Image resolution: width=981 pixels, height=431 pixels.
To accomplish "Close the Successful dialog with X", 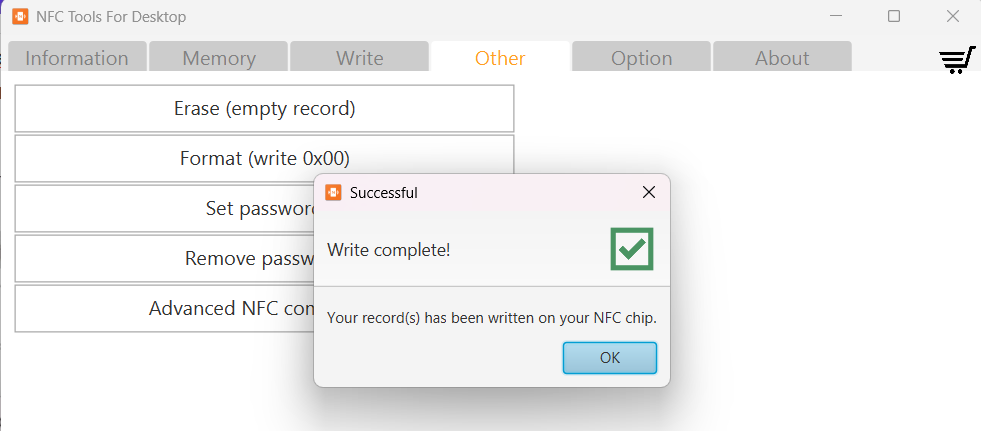I will pos(648,192).
